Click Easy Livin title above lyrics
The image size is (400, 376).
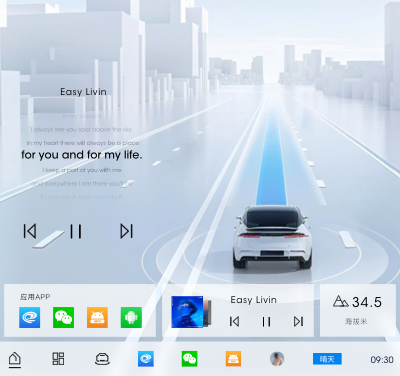click(x=83, y=92)
